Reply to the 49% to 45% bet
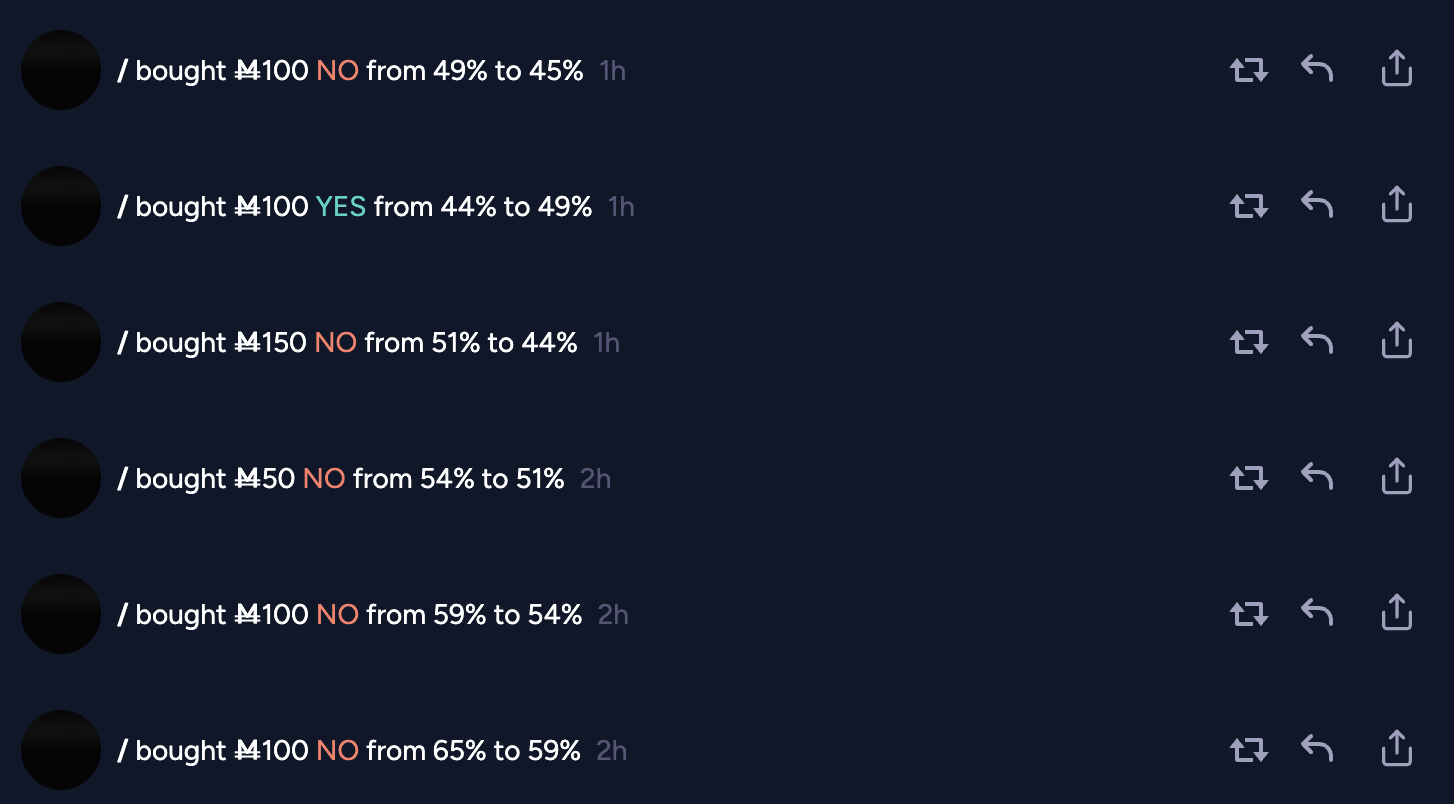This screenshot has width=1454, height=804. coord(1317,69)
